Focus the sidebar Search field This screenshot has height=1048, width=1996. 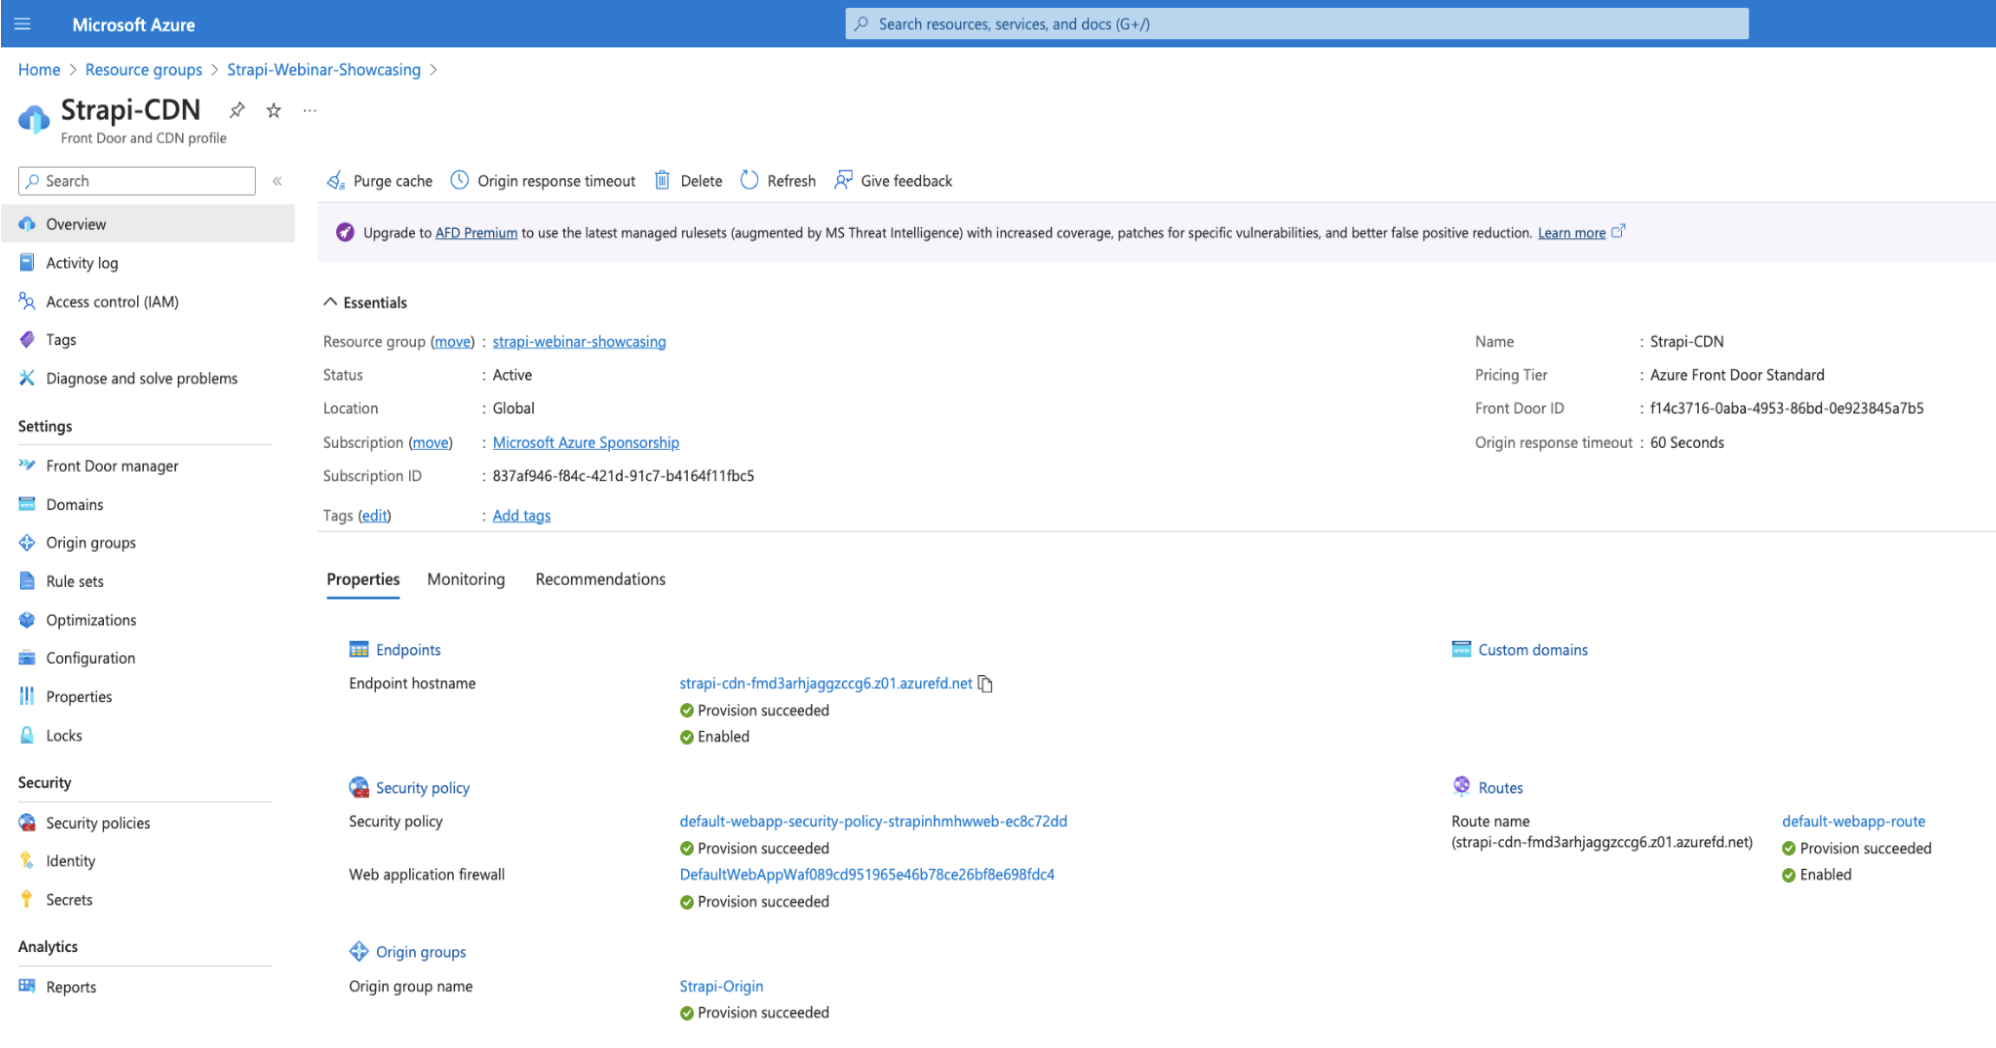[137, 181]
